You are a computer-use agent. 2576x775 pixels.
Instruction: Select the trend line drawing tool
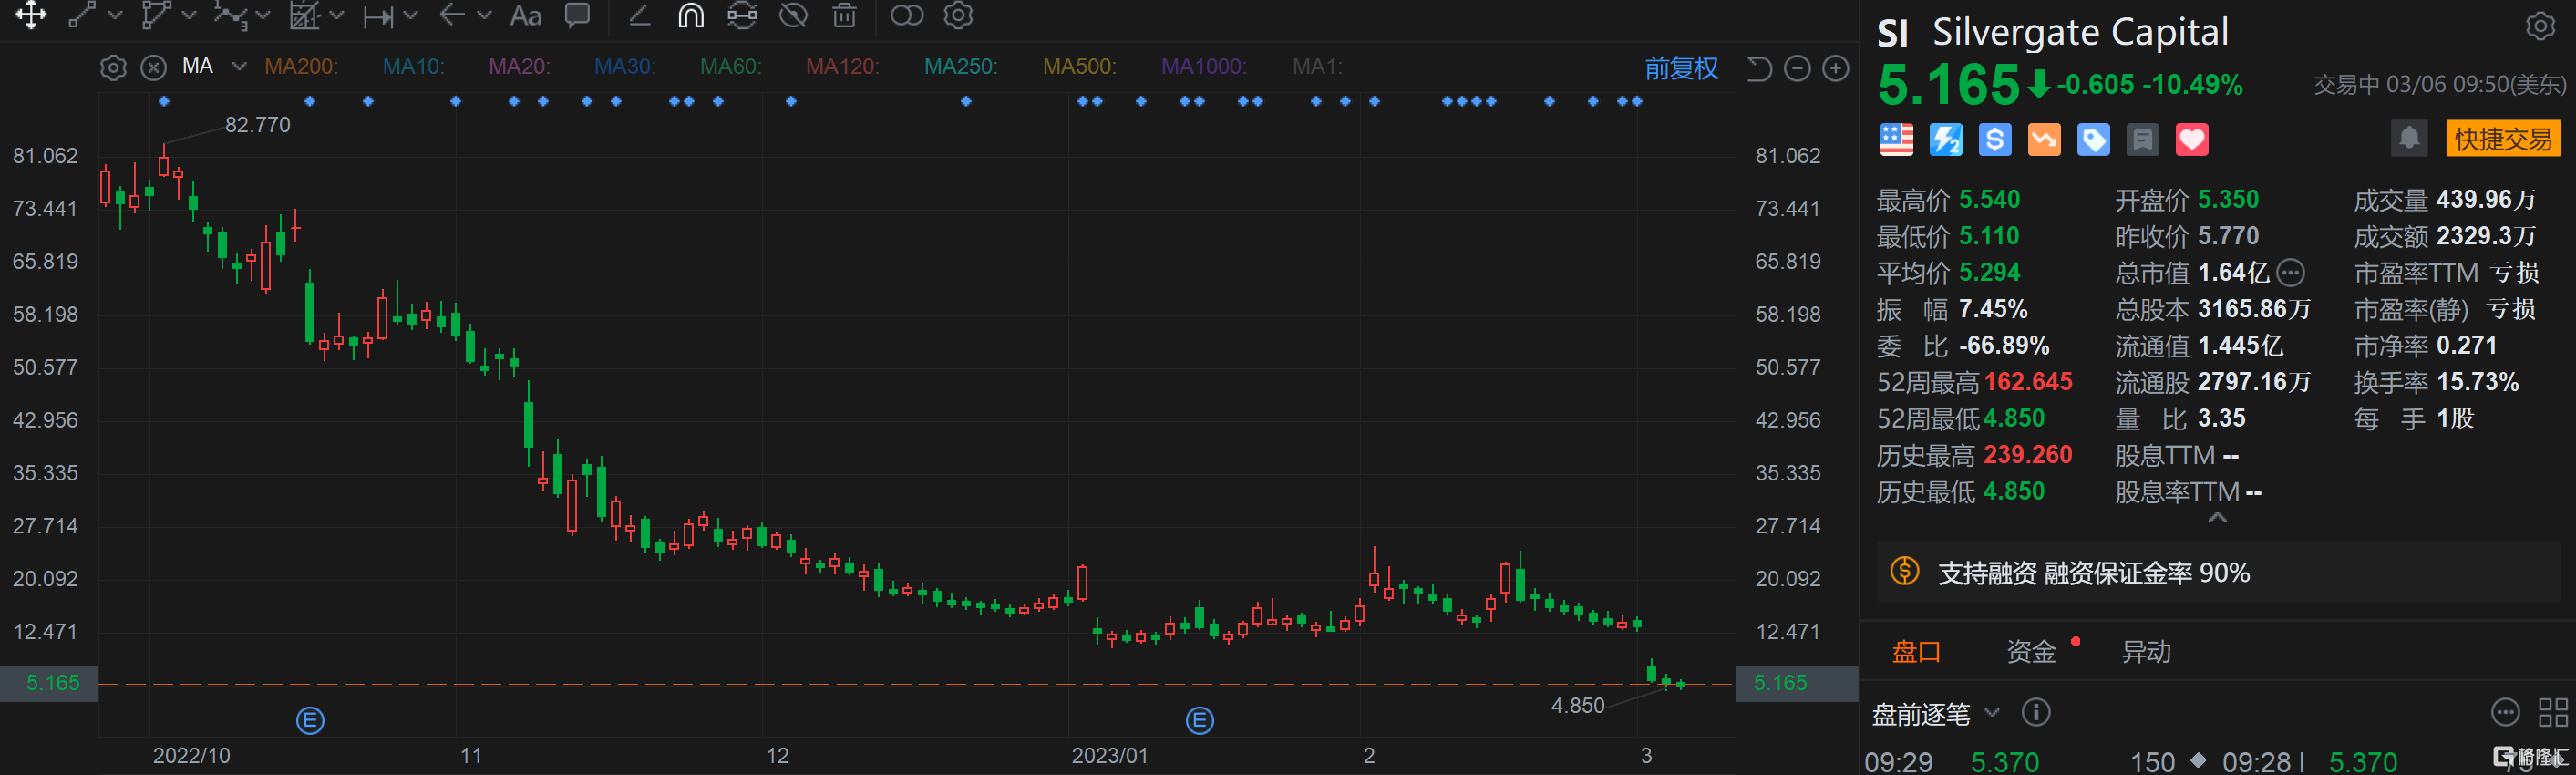pyautogui.click(x=81, y=15)
